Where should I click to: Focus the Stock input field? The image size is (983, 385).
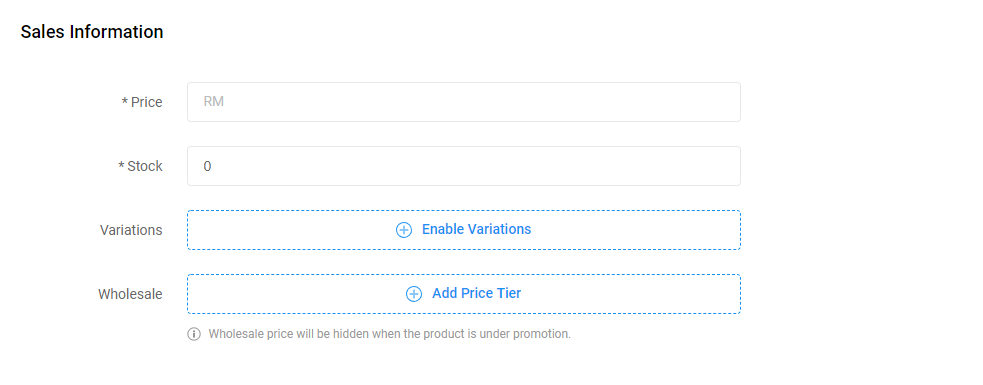pyautogui.click(x=464, y=166)
